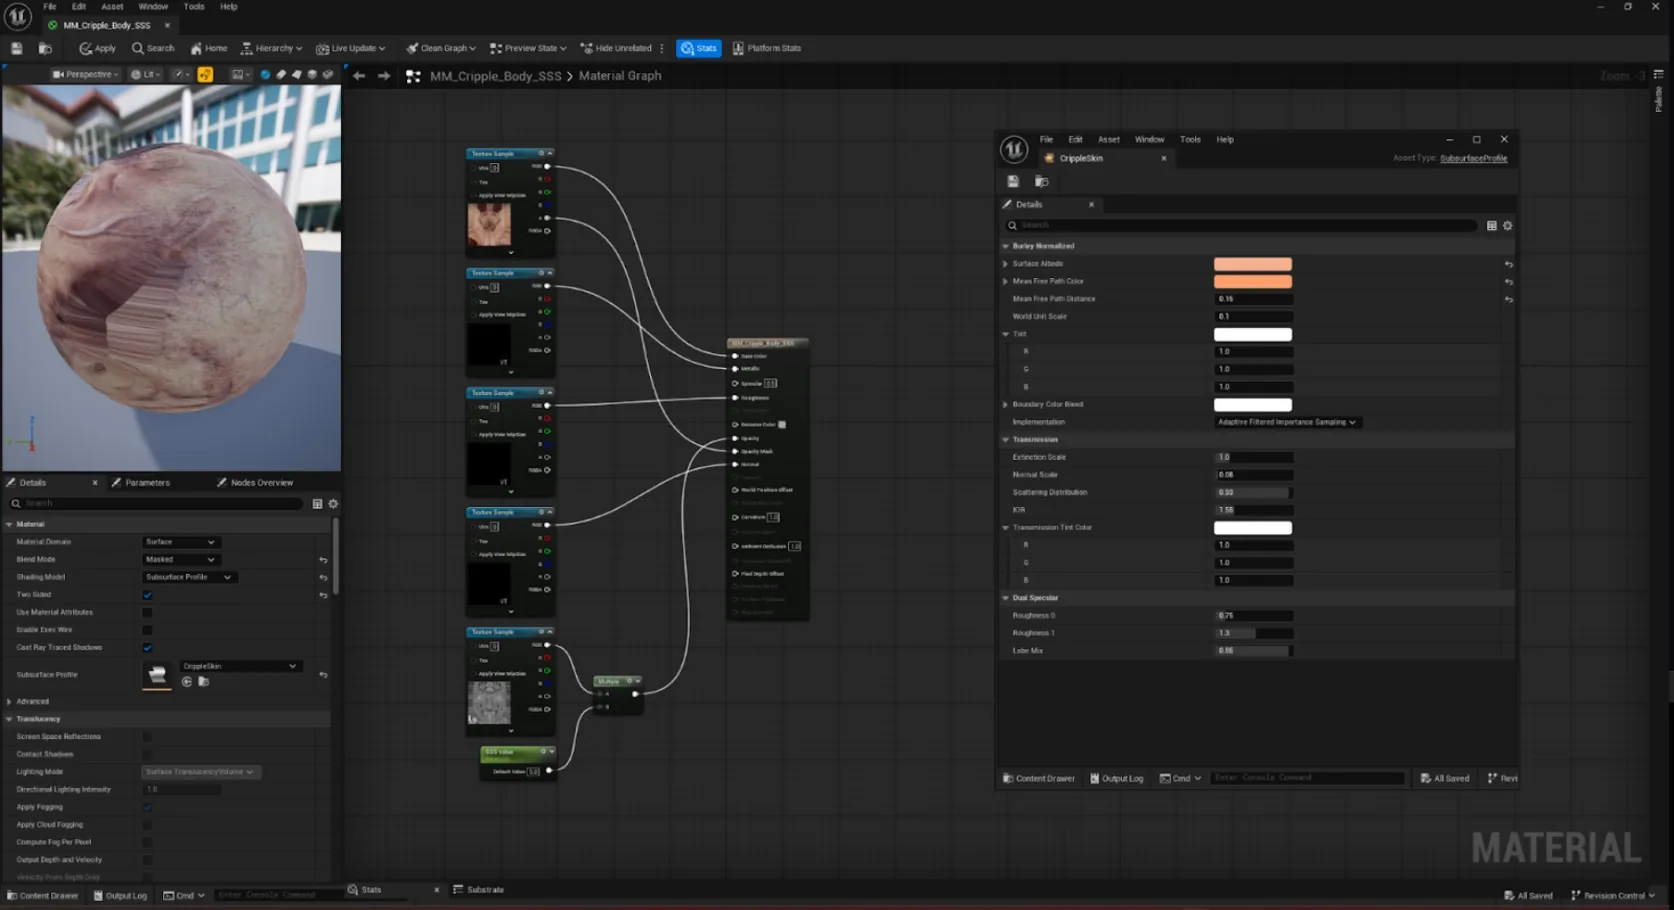
Task: Enable Use Material Attributes checkbox
Action: (147, 613)
